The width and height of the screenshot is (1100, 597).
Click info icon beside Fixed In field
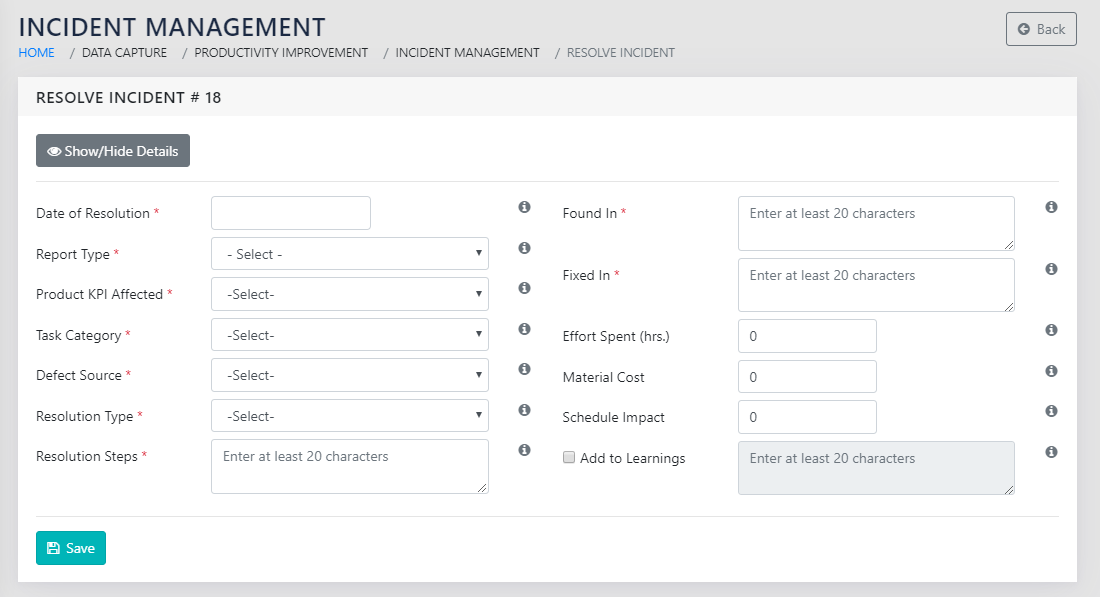(x=1051, y=269)
